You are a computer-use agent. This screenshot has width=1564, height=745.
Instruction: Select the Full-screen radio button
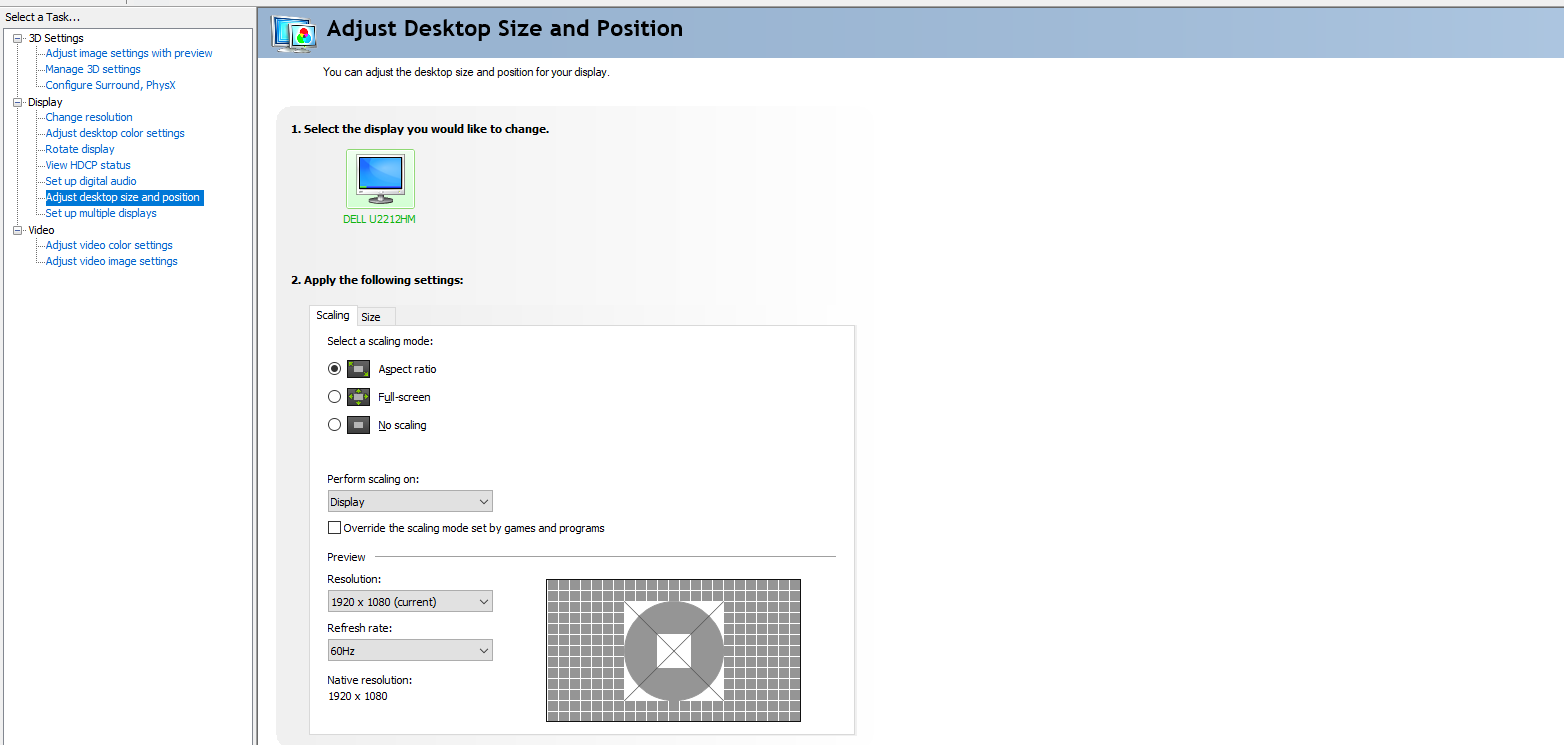(335, 397)
